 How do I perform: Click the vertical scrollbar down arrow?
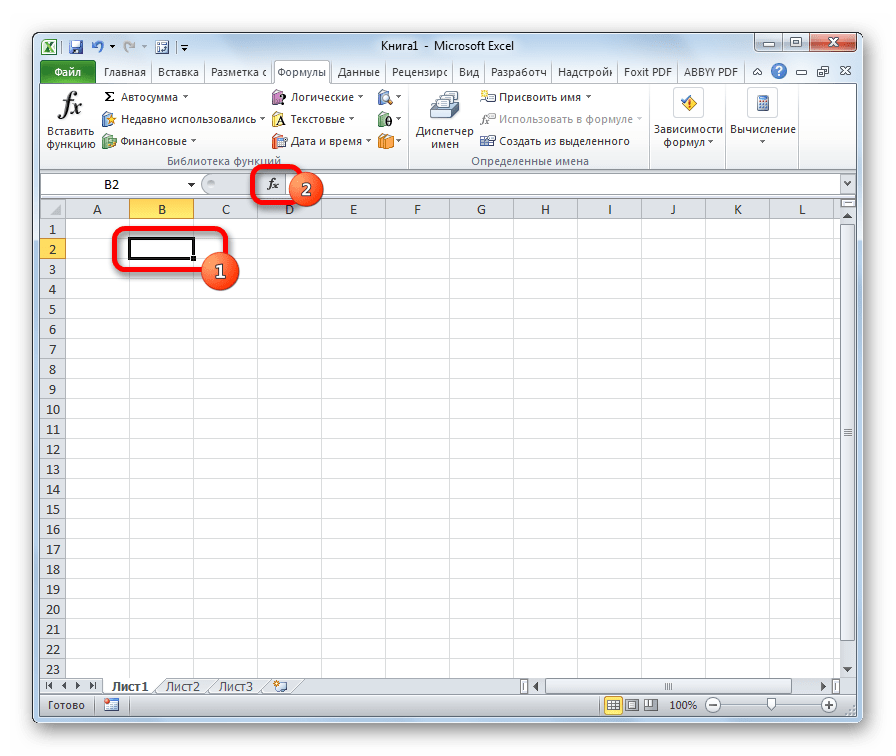[847, 669]
